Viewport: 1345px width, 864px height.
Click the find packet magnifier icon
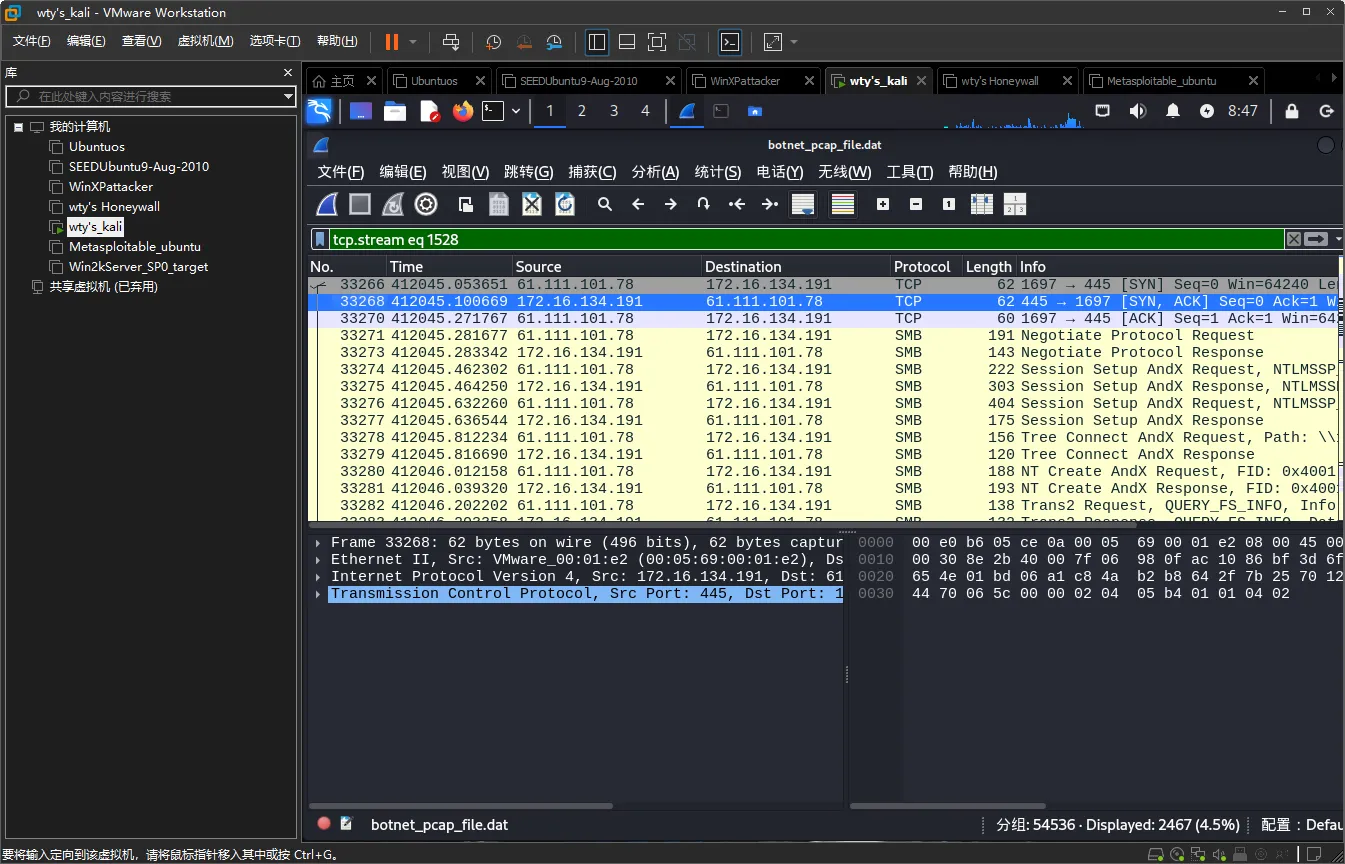(x=605, y=205)
